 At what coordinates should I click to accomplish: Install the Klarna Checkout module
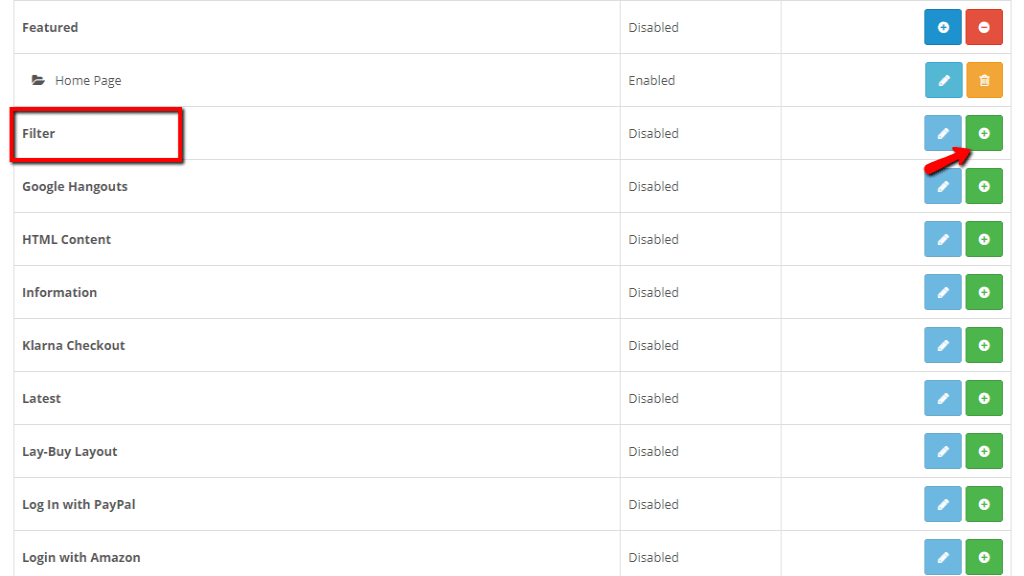984,346
